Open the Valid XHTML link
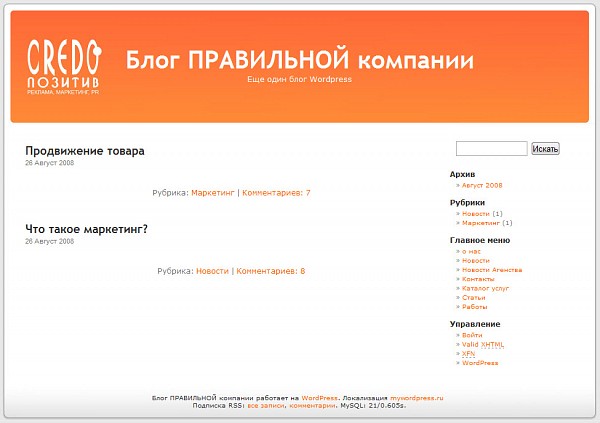The width and height of the screenshot is (600, 423). coord(483,344)
